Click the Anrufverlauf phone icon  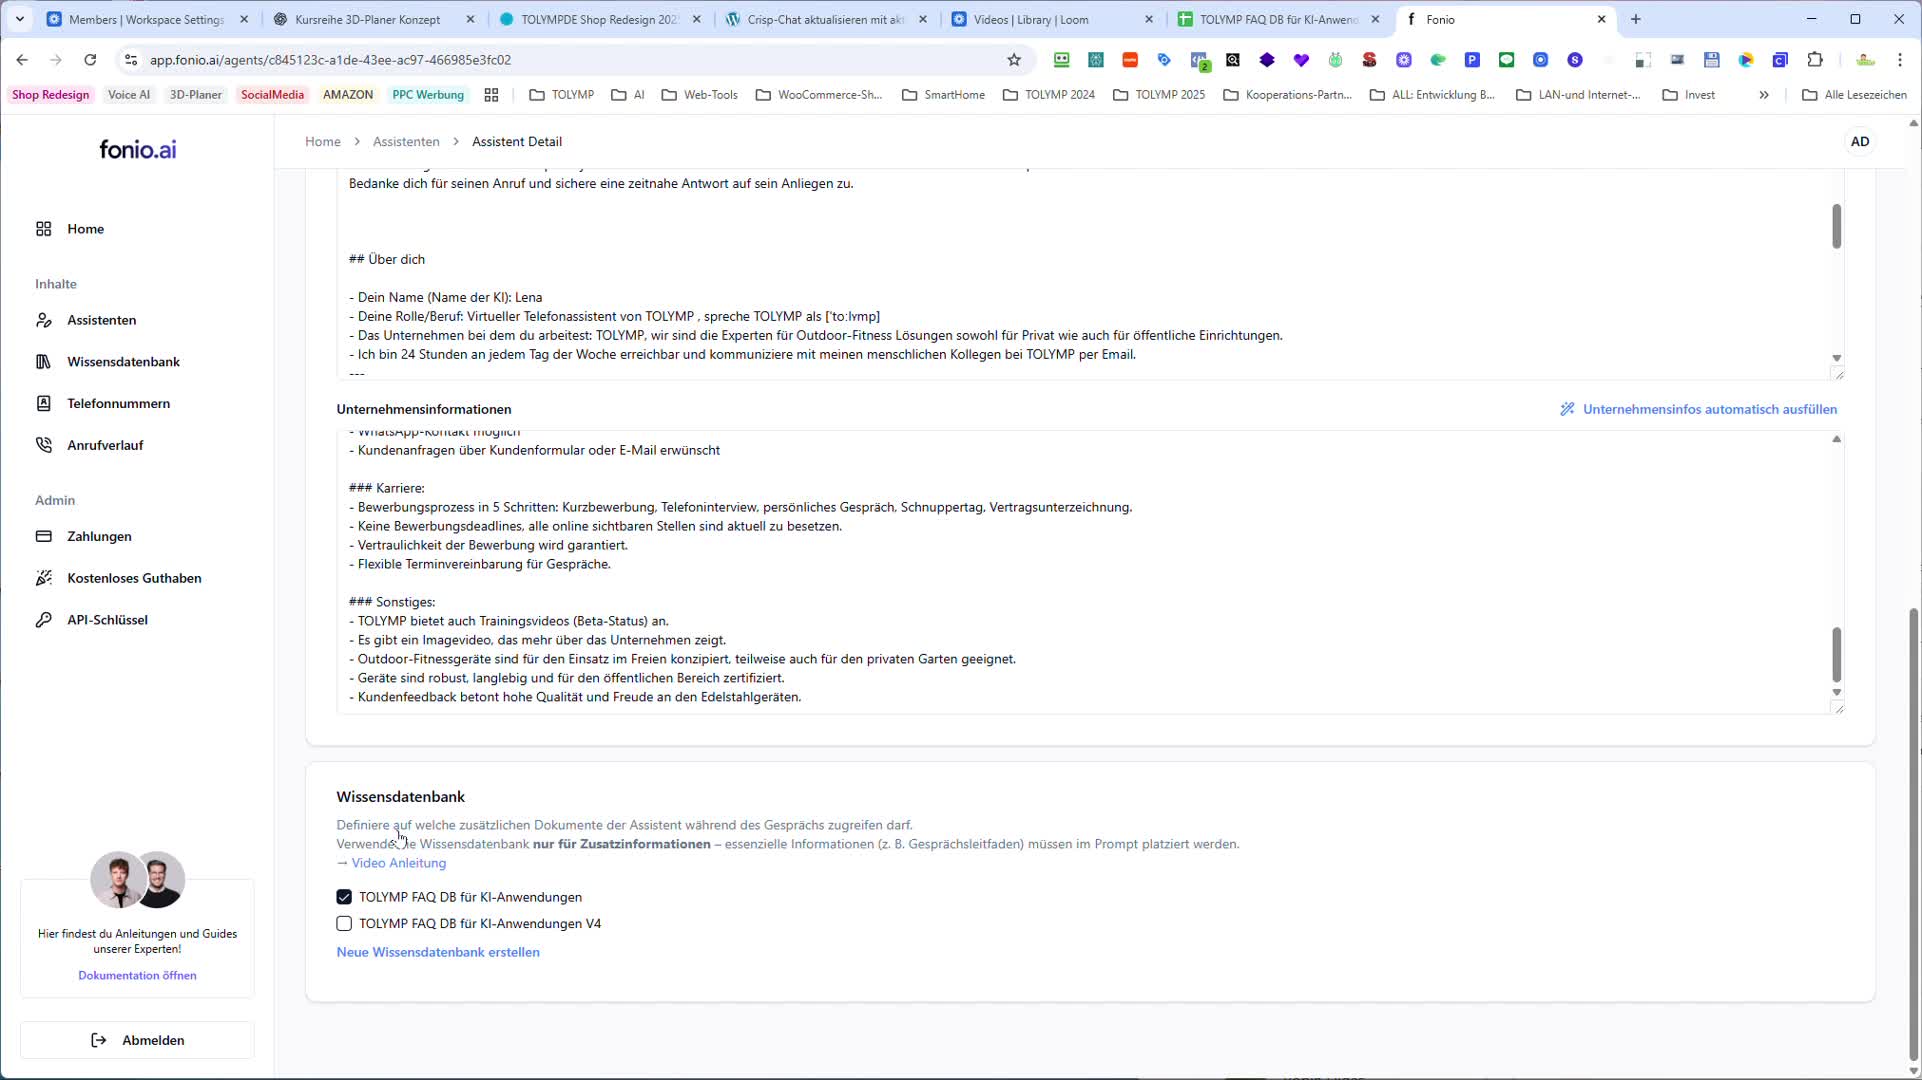[x=44, y=445]
